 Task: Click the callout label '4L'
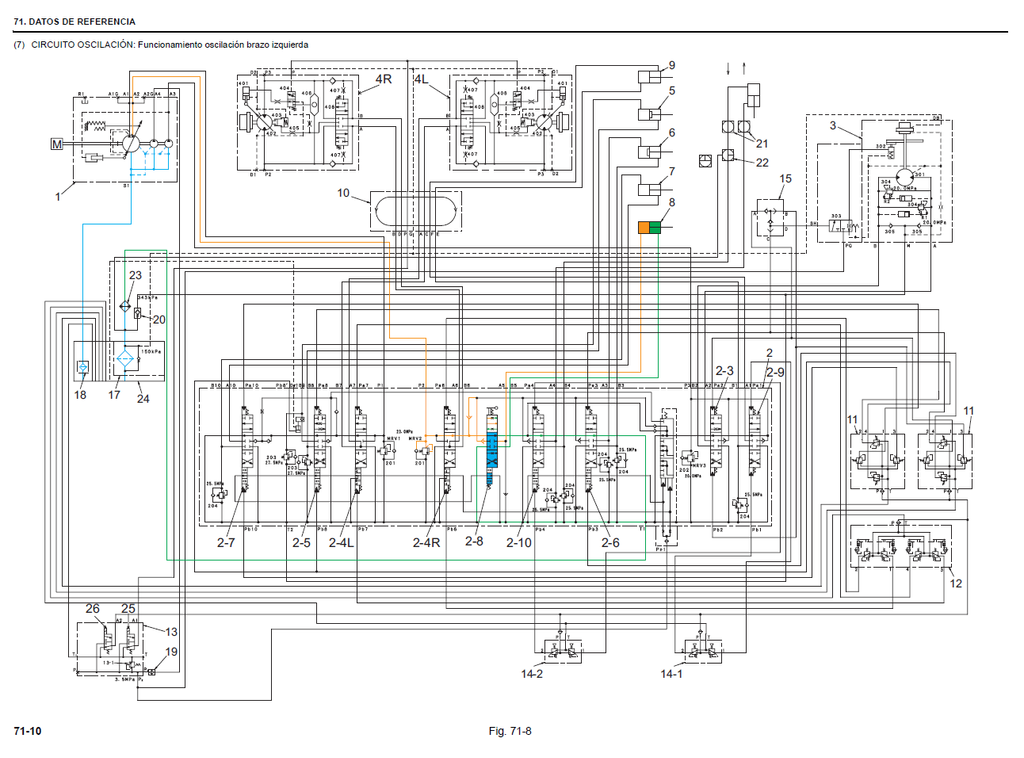pyautogui.click(x=422, y=79)
